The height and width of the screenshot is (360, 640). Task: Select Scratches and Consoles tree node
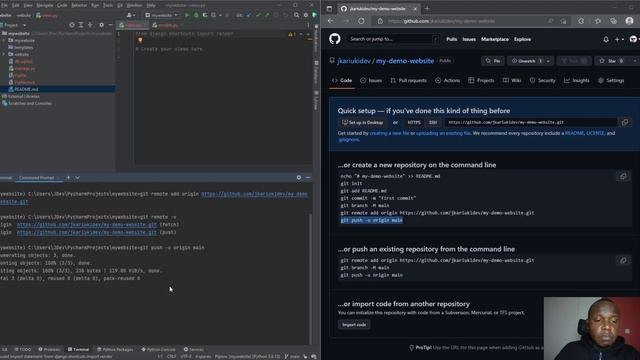pos(30,103)
